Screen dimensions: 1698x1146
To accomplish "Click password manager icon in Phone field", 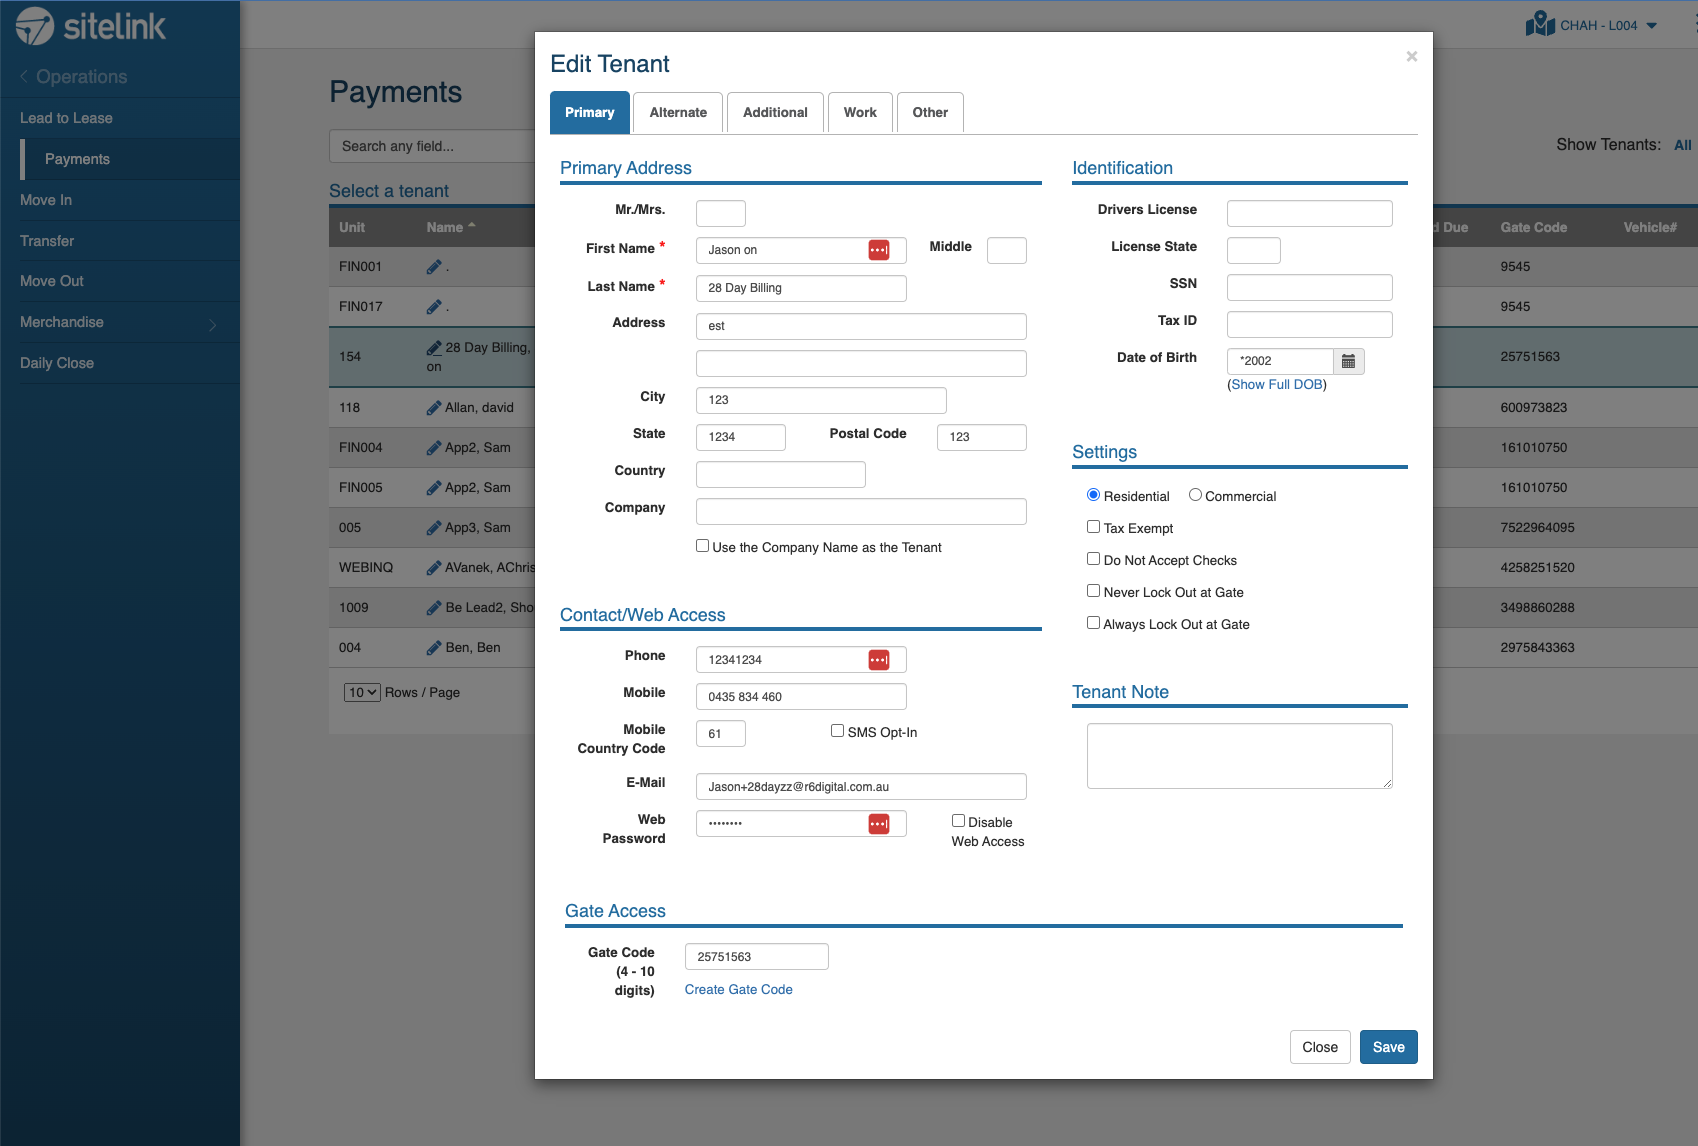I will pos(878,660).
